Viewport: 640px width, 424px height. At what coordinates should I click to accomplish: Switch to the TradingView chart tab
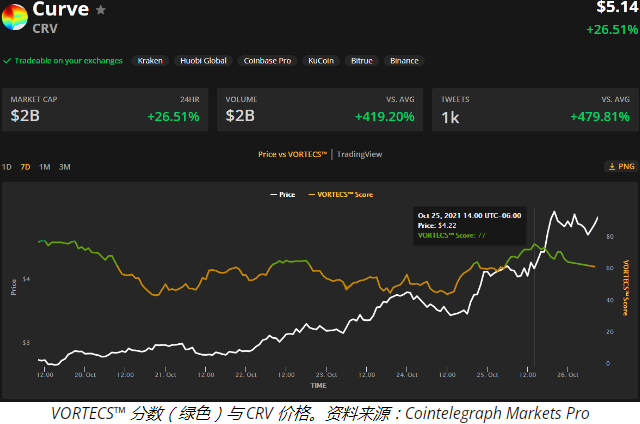tap(359, 154)
